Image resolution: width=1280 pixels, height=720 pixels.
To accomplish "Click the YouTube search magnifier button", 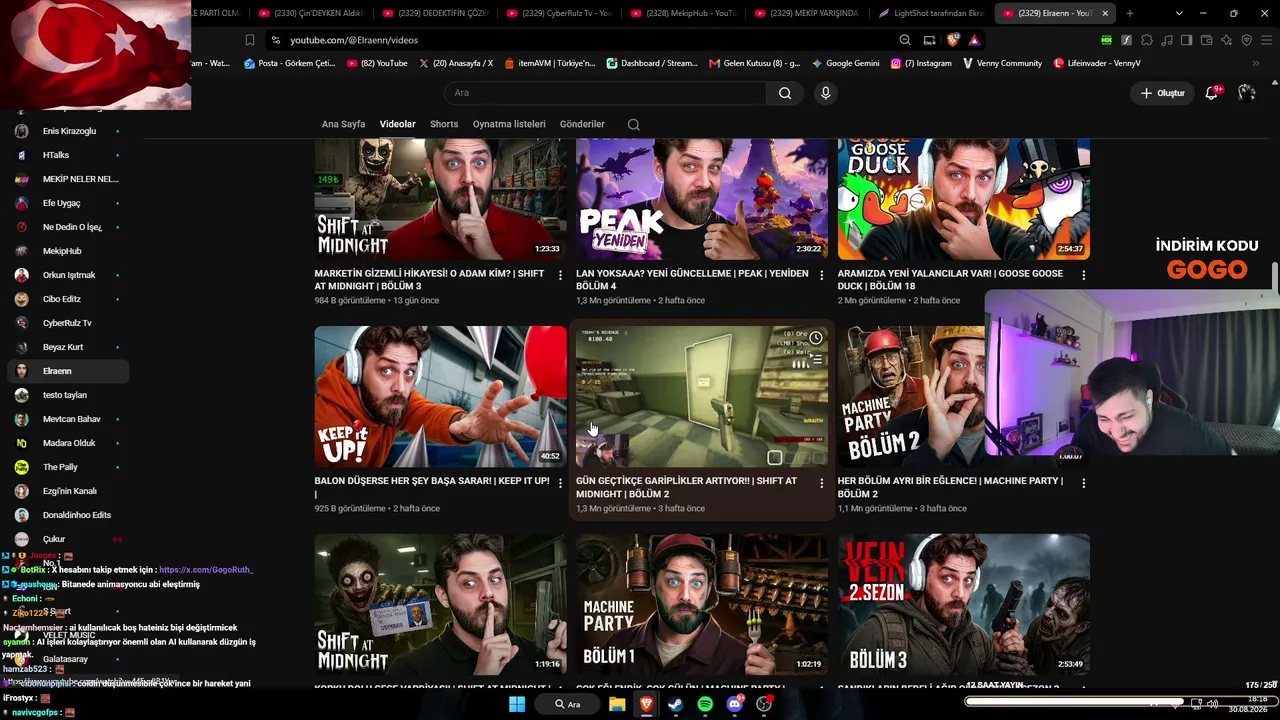I will [785, 93].
